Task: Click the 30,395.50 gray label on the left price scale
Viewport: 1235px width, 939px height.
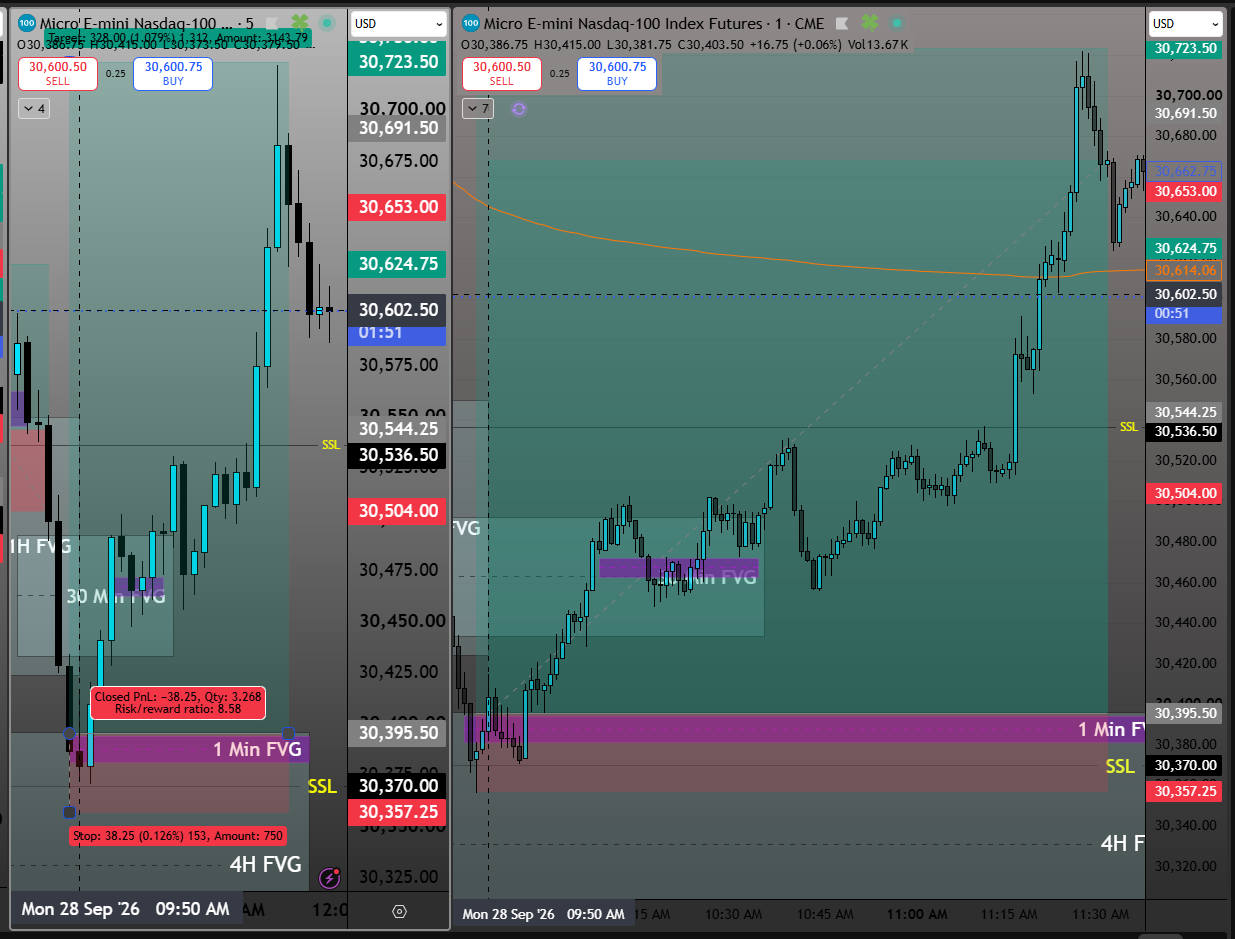Action: point(399,732)
